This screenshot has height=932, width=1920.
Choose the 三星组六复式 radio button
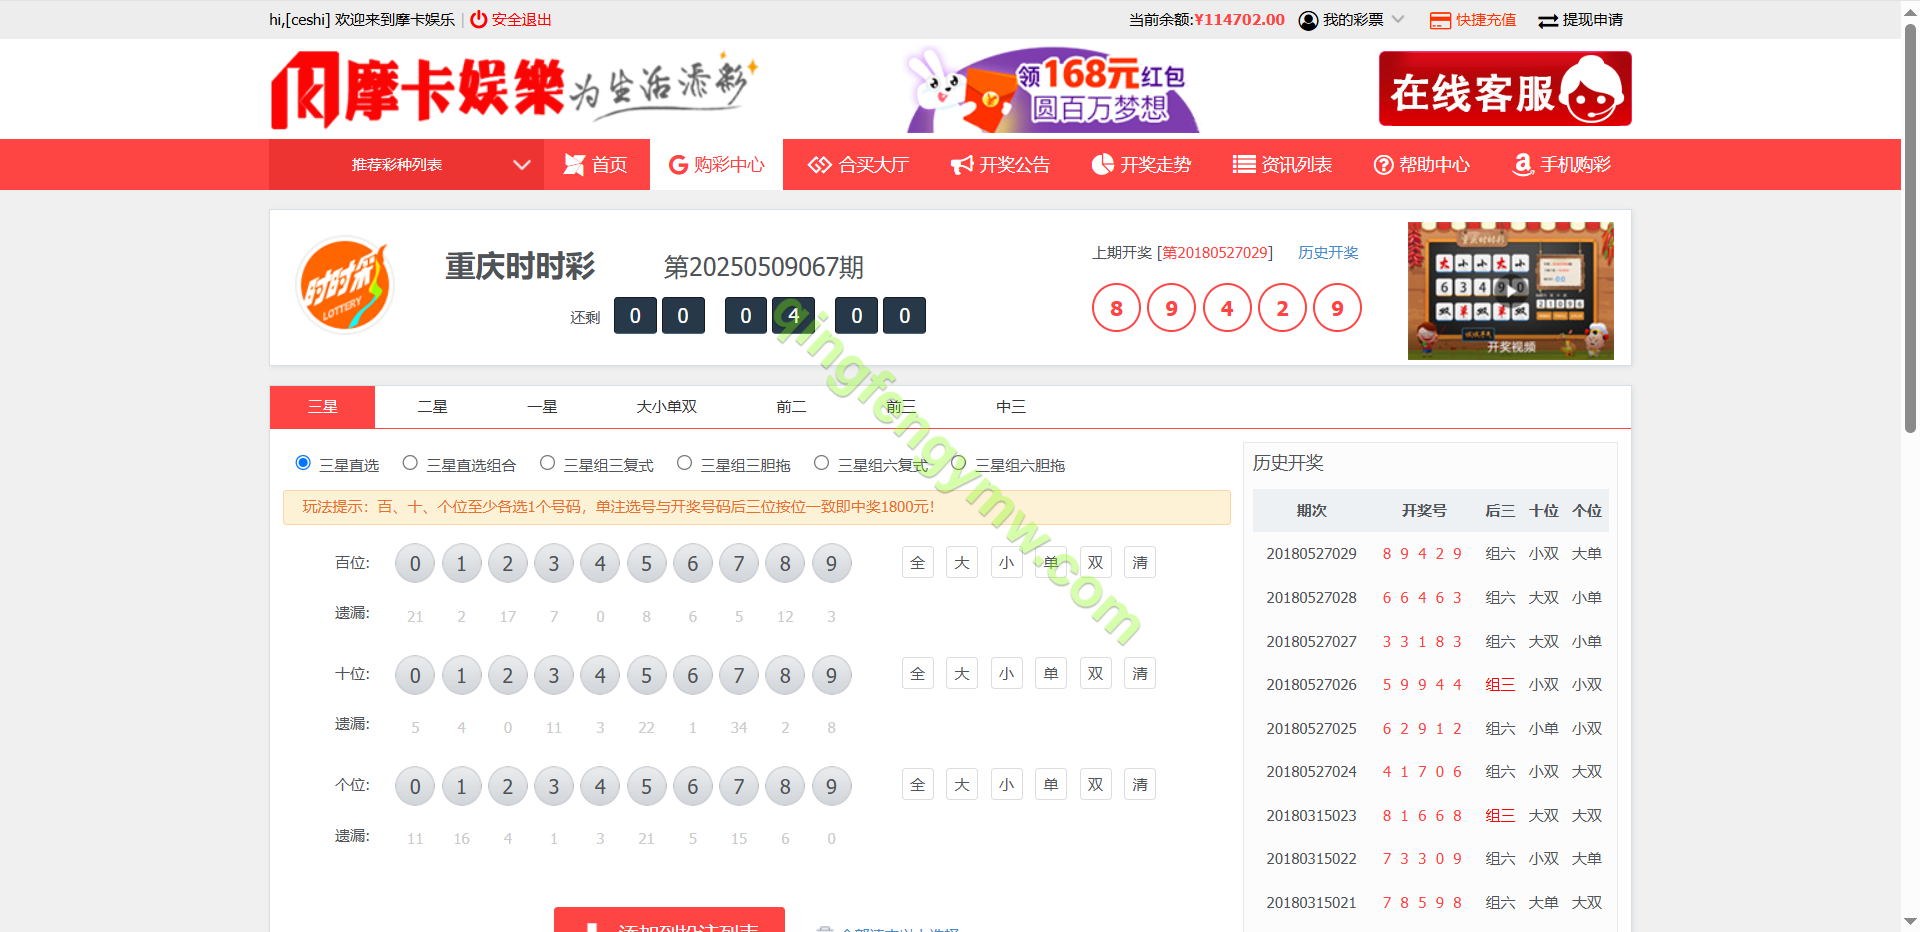point(821,463)
